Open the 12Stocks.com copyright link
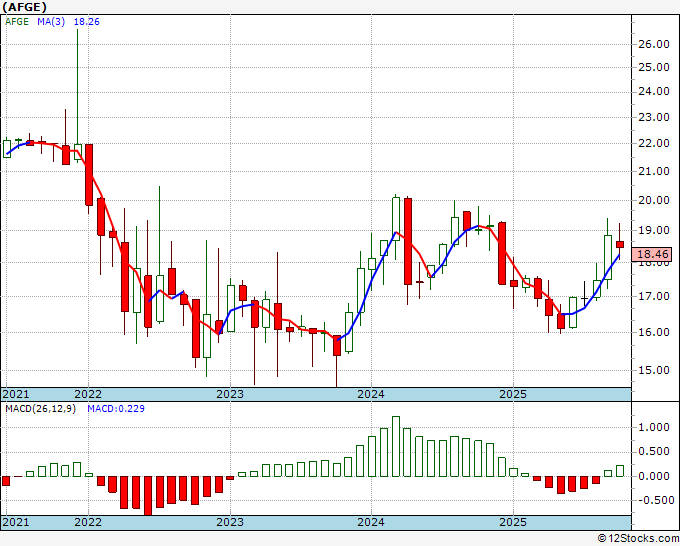This screenshot has width=680, height=546. pyautogui.click(x=638, y=539)
